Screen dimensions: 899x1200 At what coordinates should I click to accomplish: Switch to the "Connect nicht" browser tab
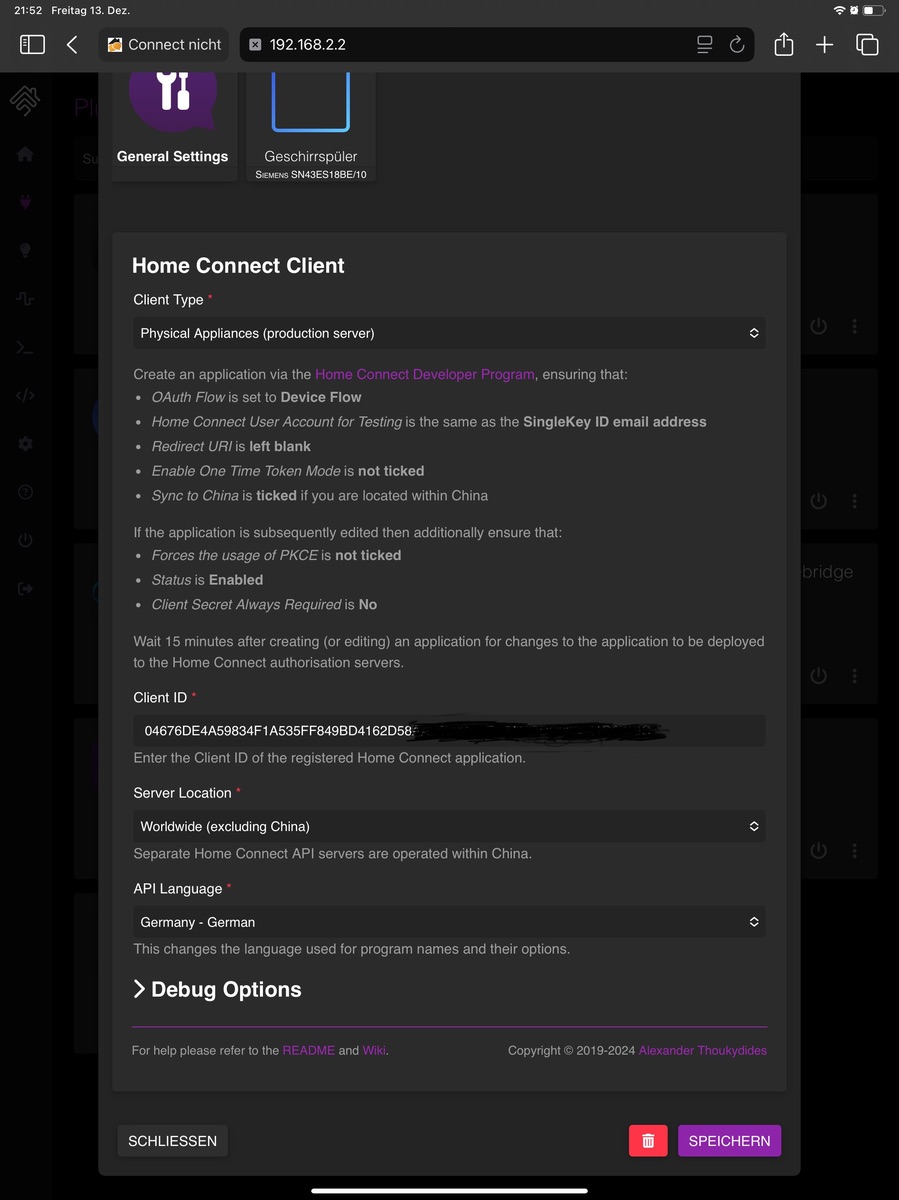164,45
